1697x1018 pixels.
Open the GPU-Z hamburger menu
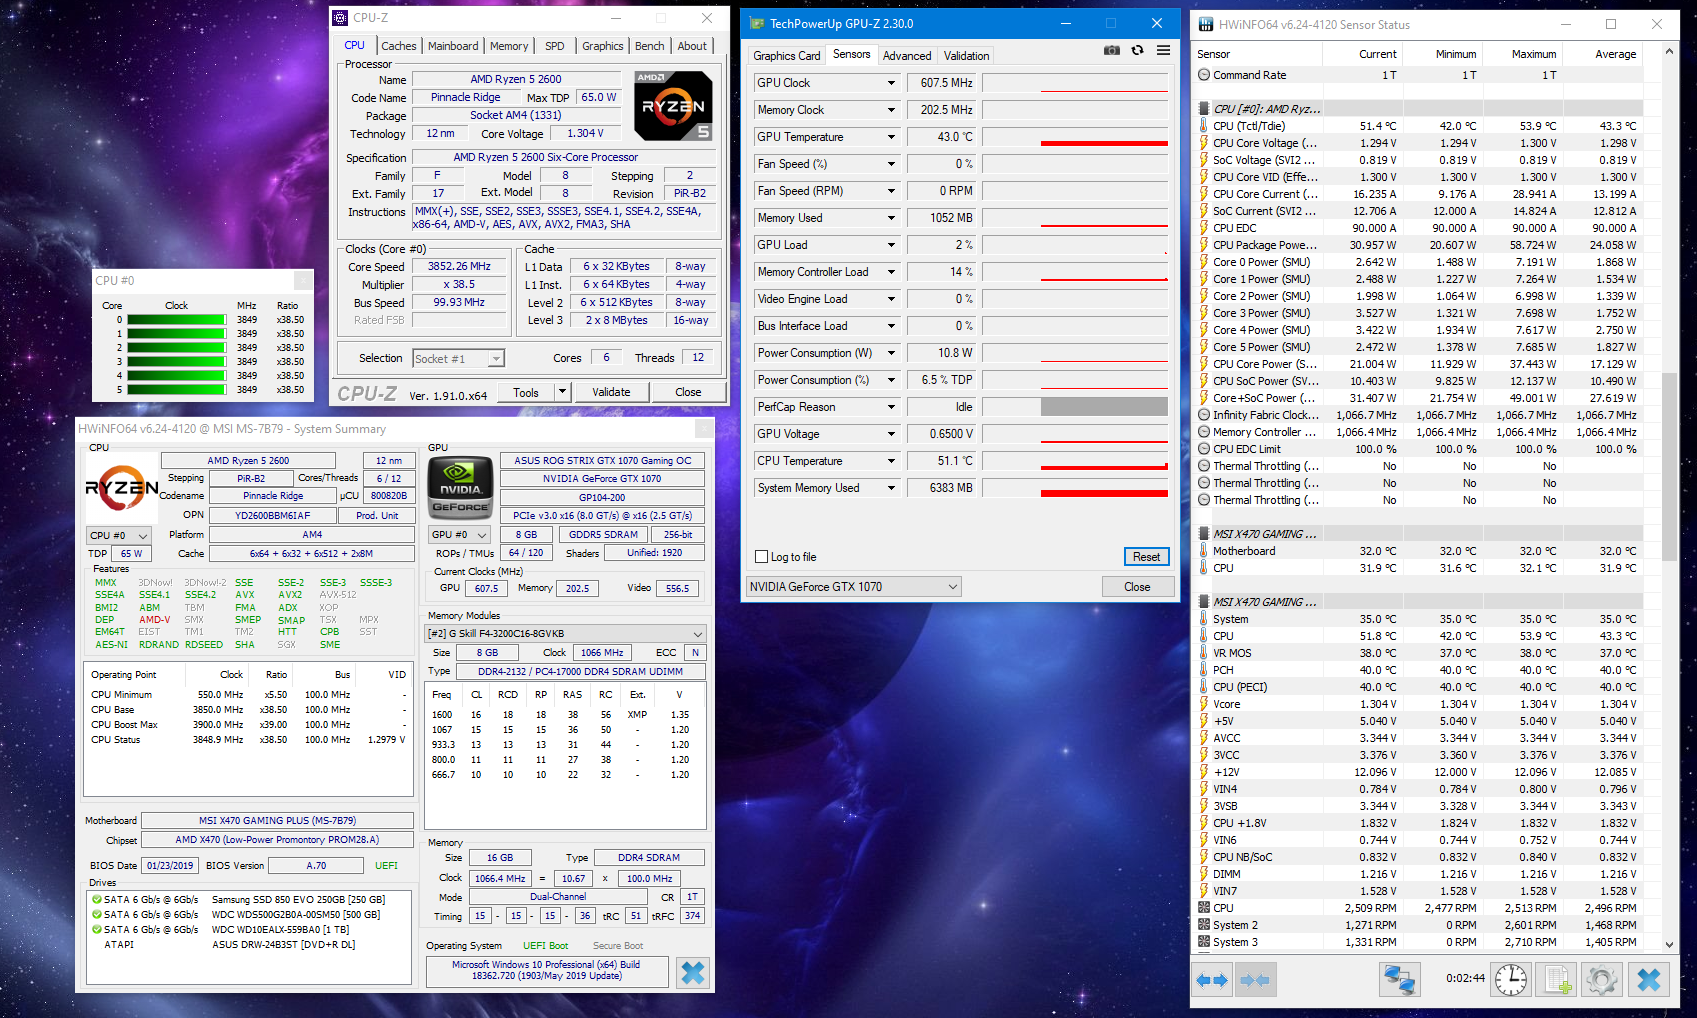click(1162, 50)
